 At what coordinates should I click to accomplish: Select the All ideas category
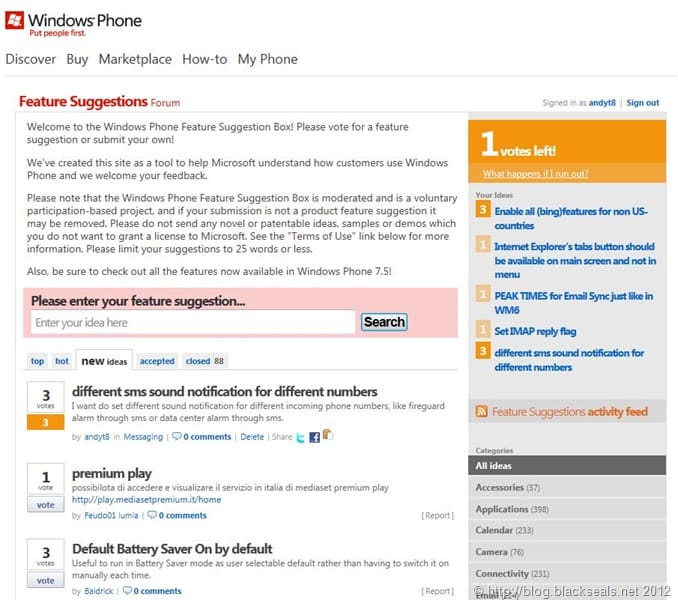567,466
